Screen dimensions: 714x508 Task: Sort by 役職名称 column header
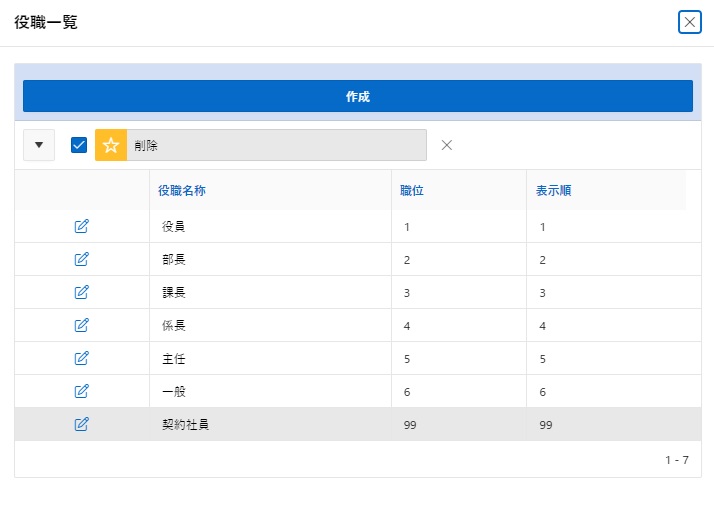pos(182,190)
